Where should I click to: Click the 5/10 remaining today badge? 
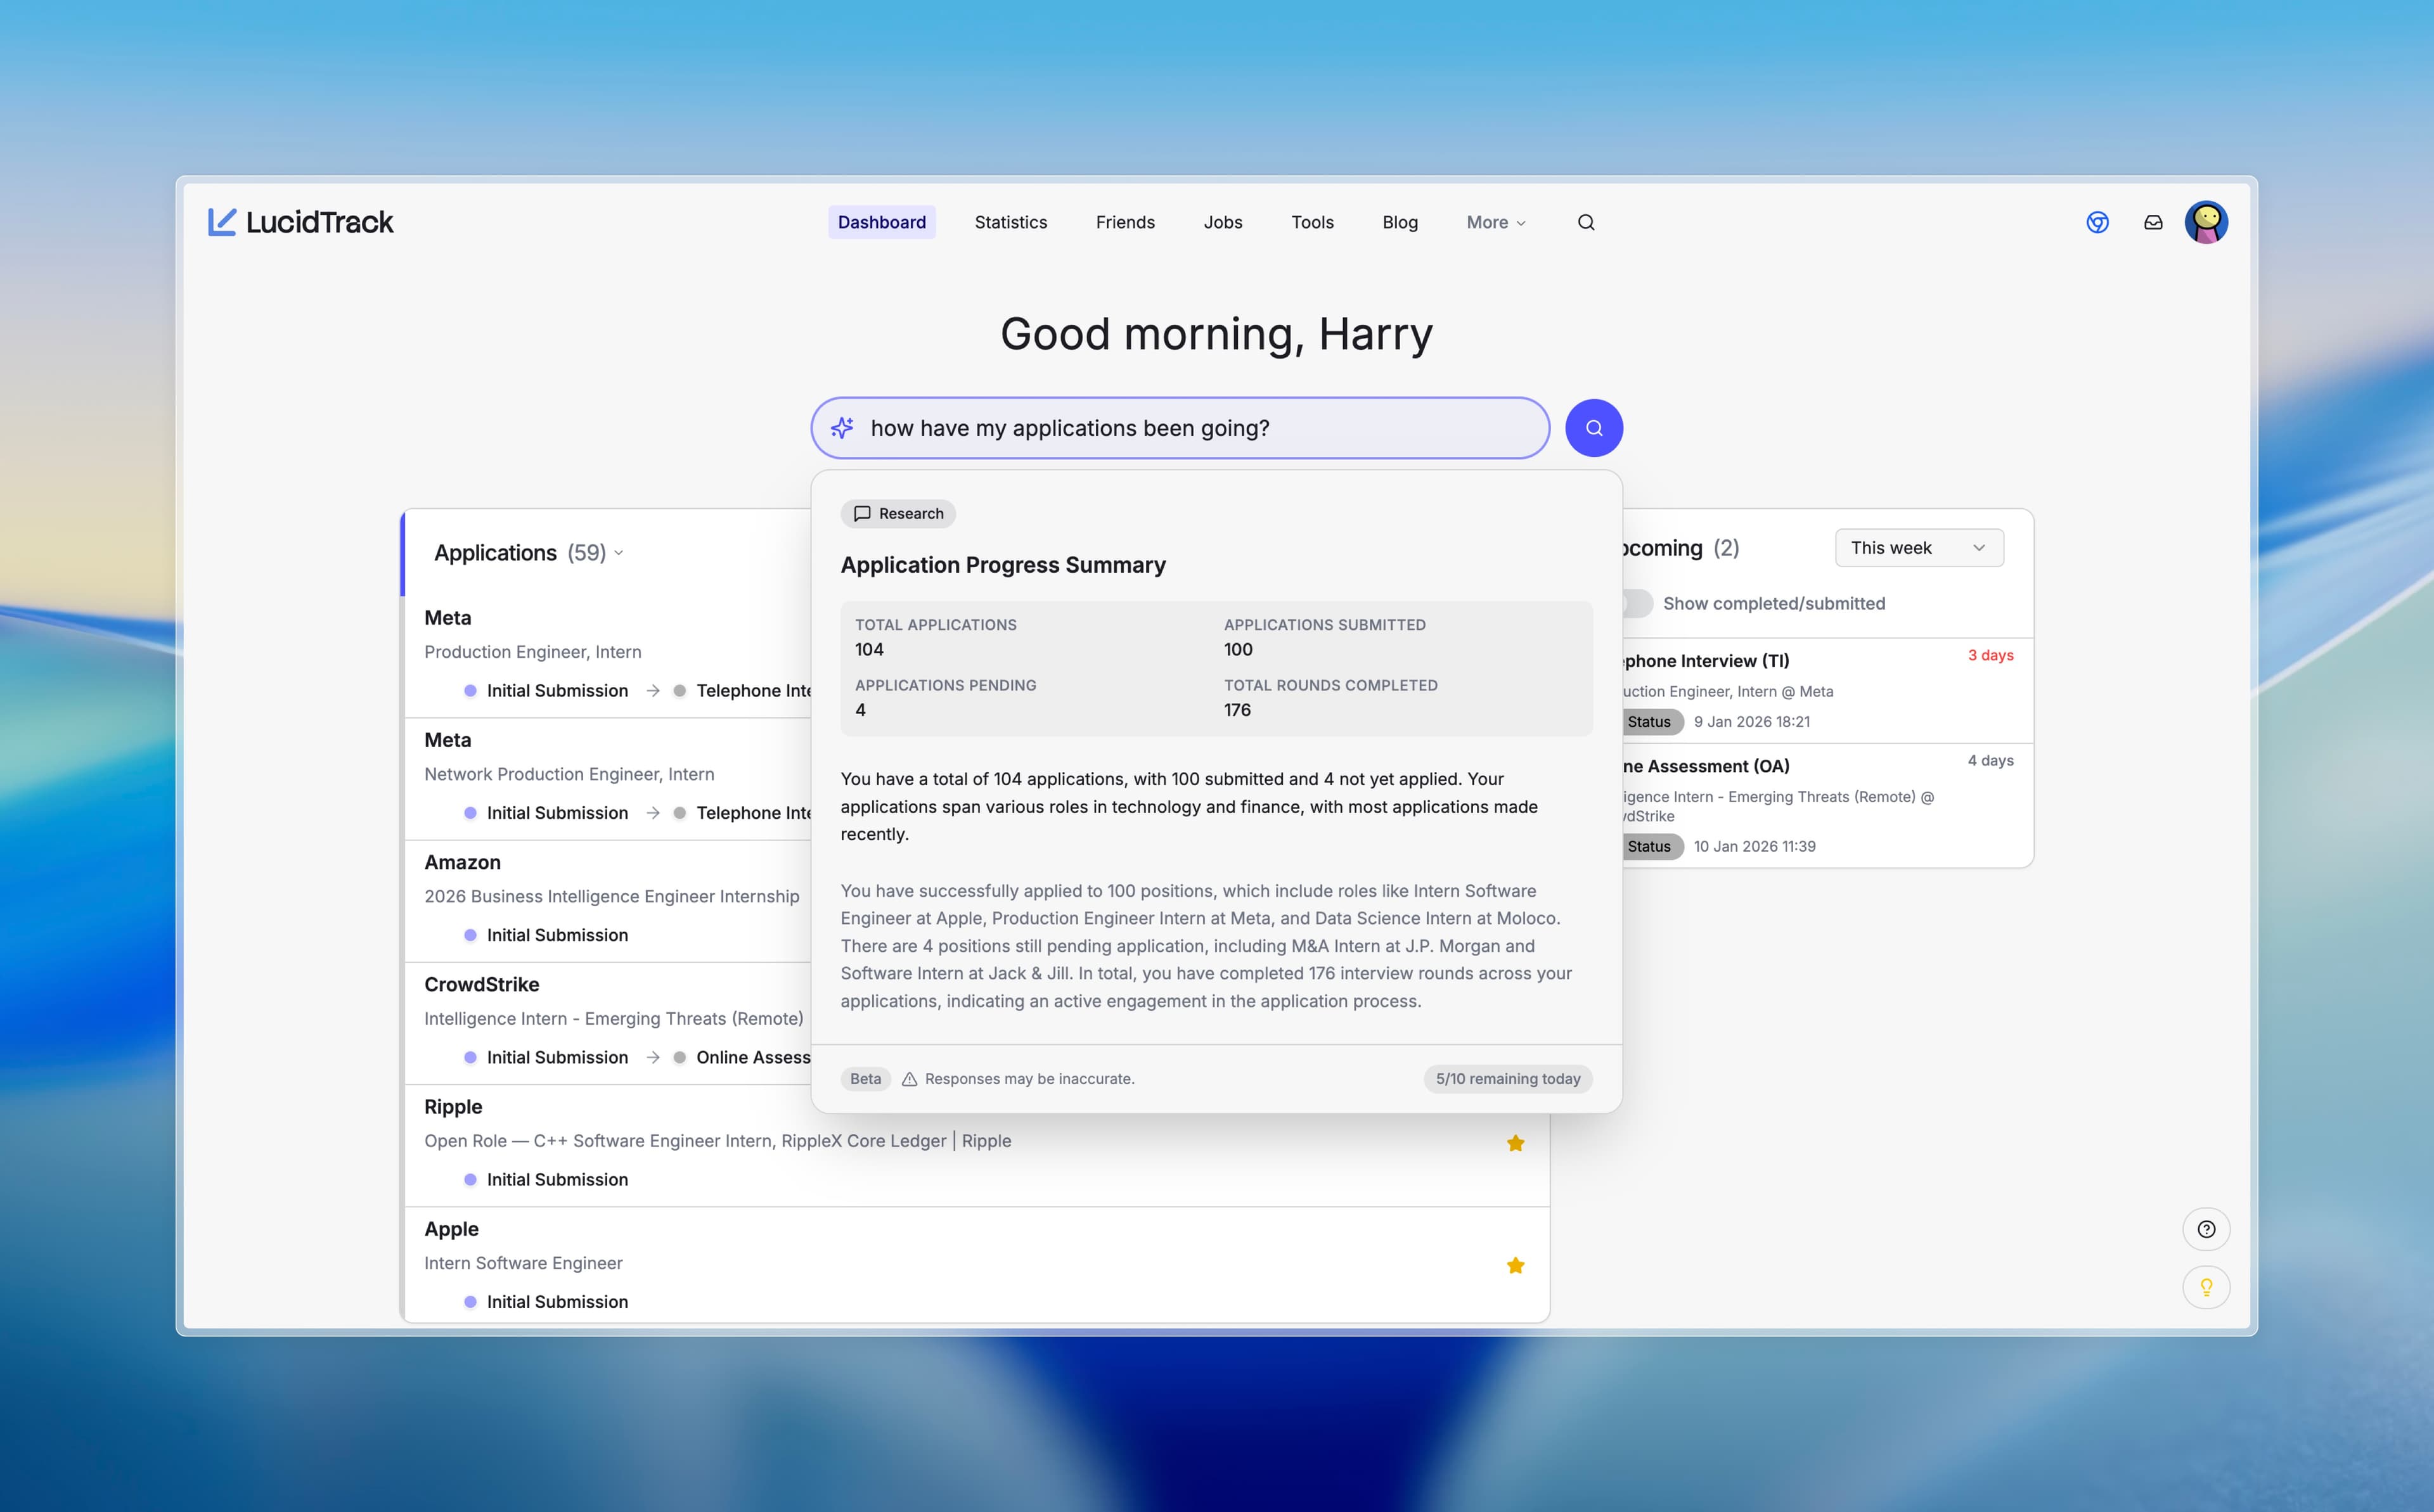click(x=1506, y=1079)
